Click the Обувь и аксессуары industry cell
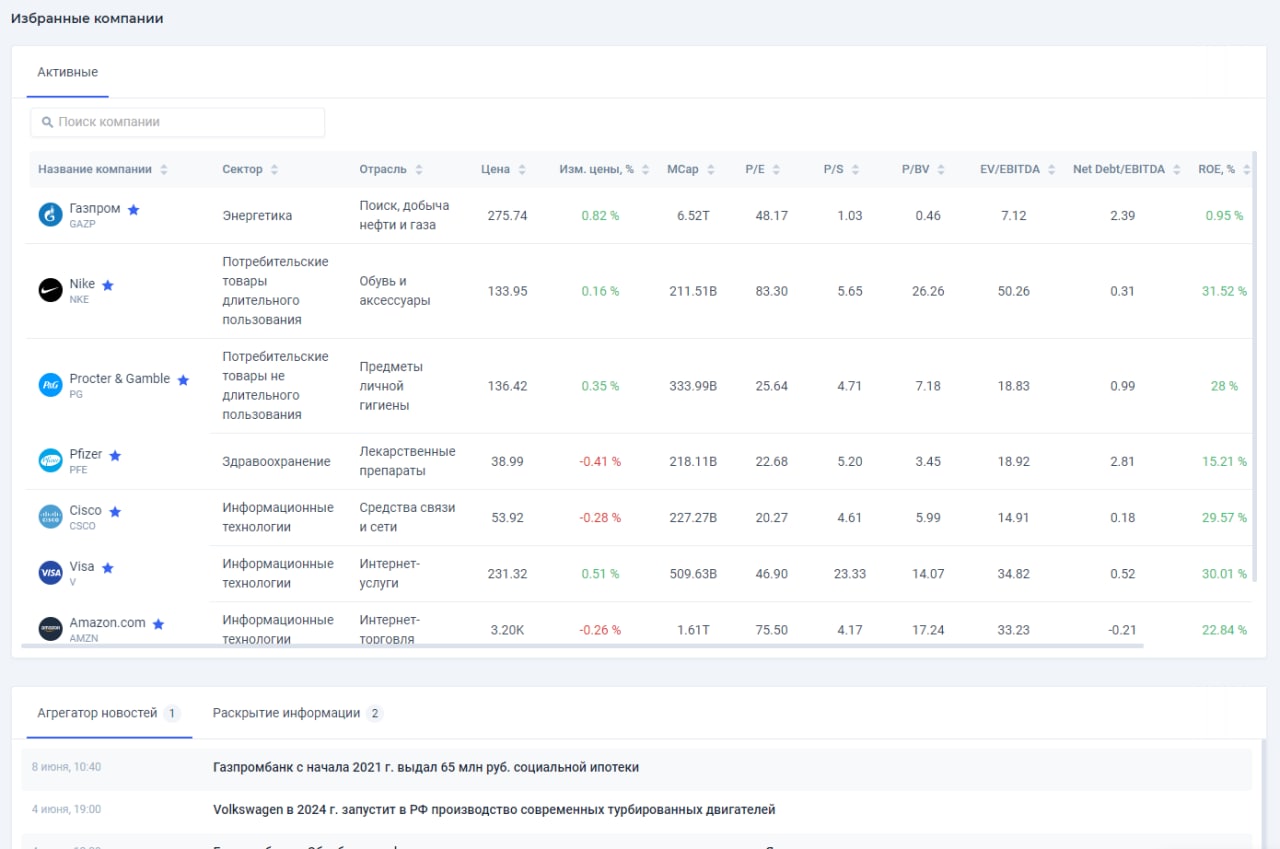The image size is (1280, 849). coord(395,291)
